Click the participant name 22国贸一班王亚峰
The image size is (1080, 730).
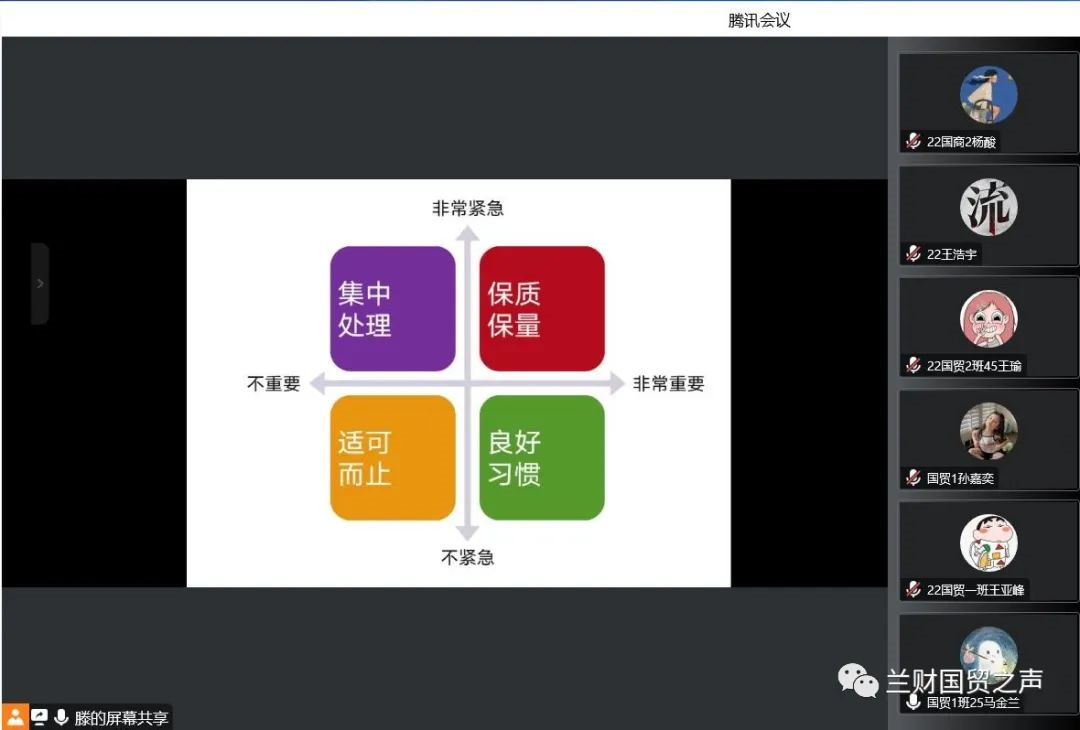tap(975, 590)
